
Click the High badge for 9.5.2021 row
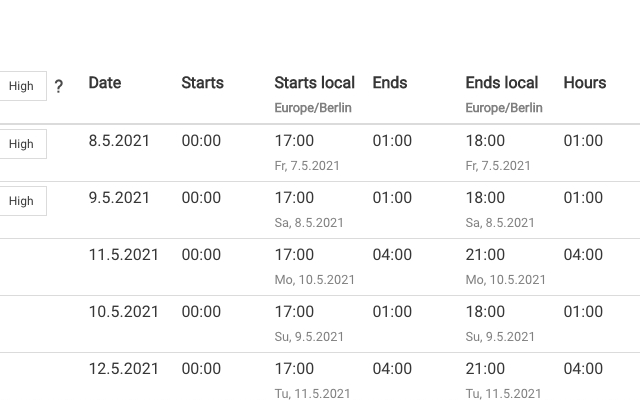click(x=21, y=201)
